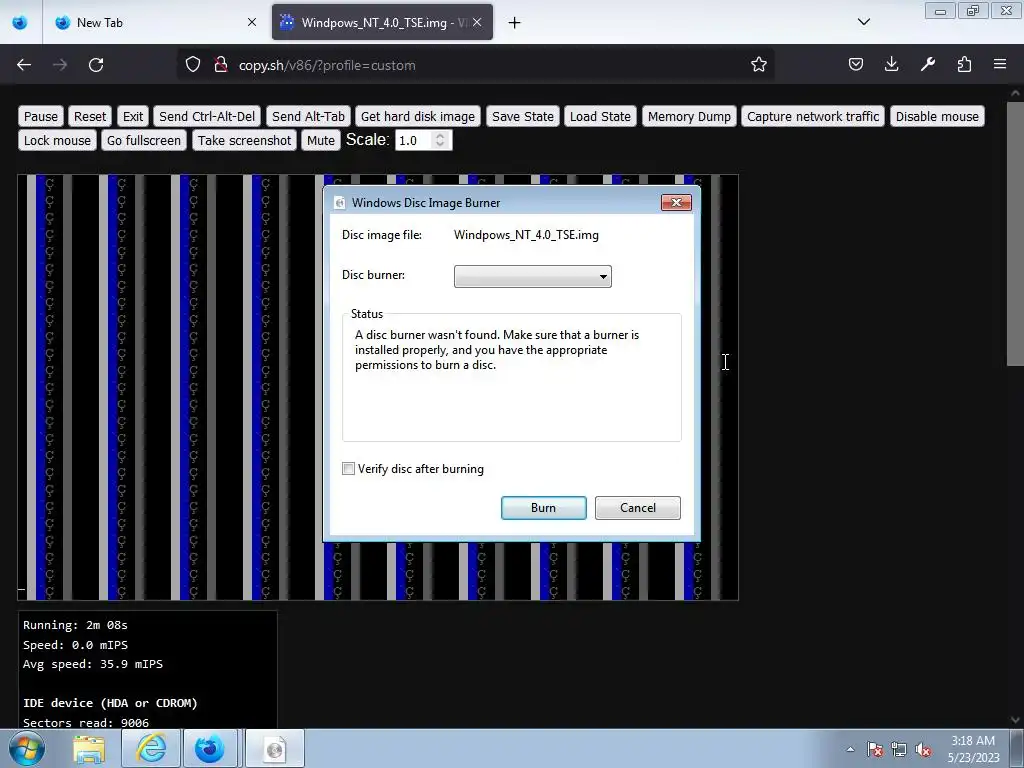Click the Sectors read: 9006 line
Screen dimensions: 1024x768
tap(86, 722)
